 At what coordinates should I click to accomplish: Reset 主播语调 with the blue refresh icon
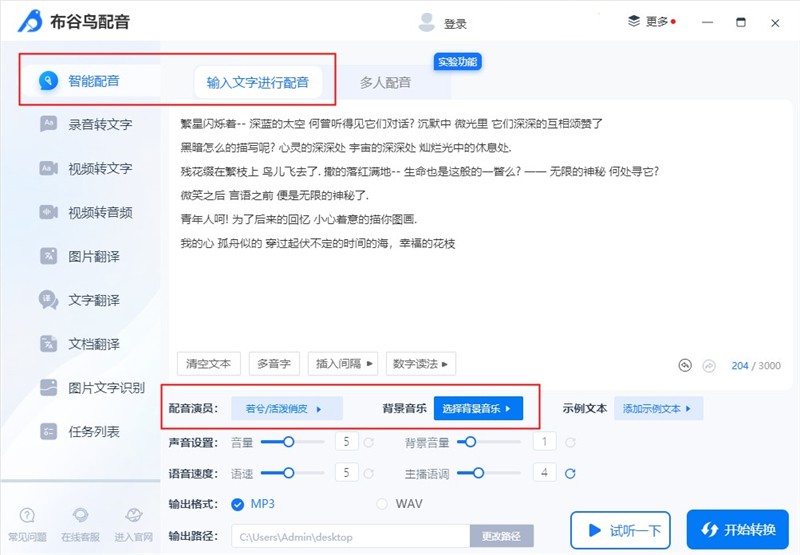point(570,474)
